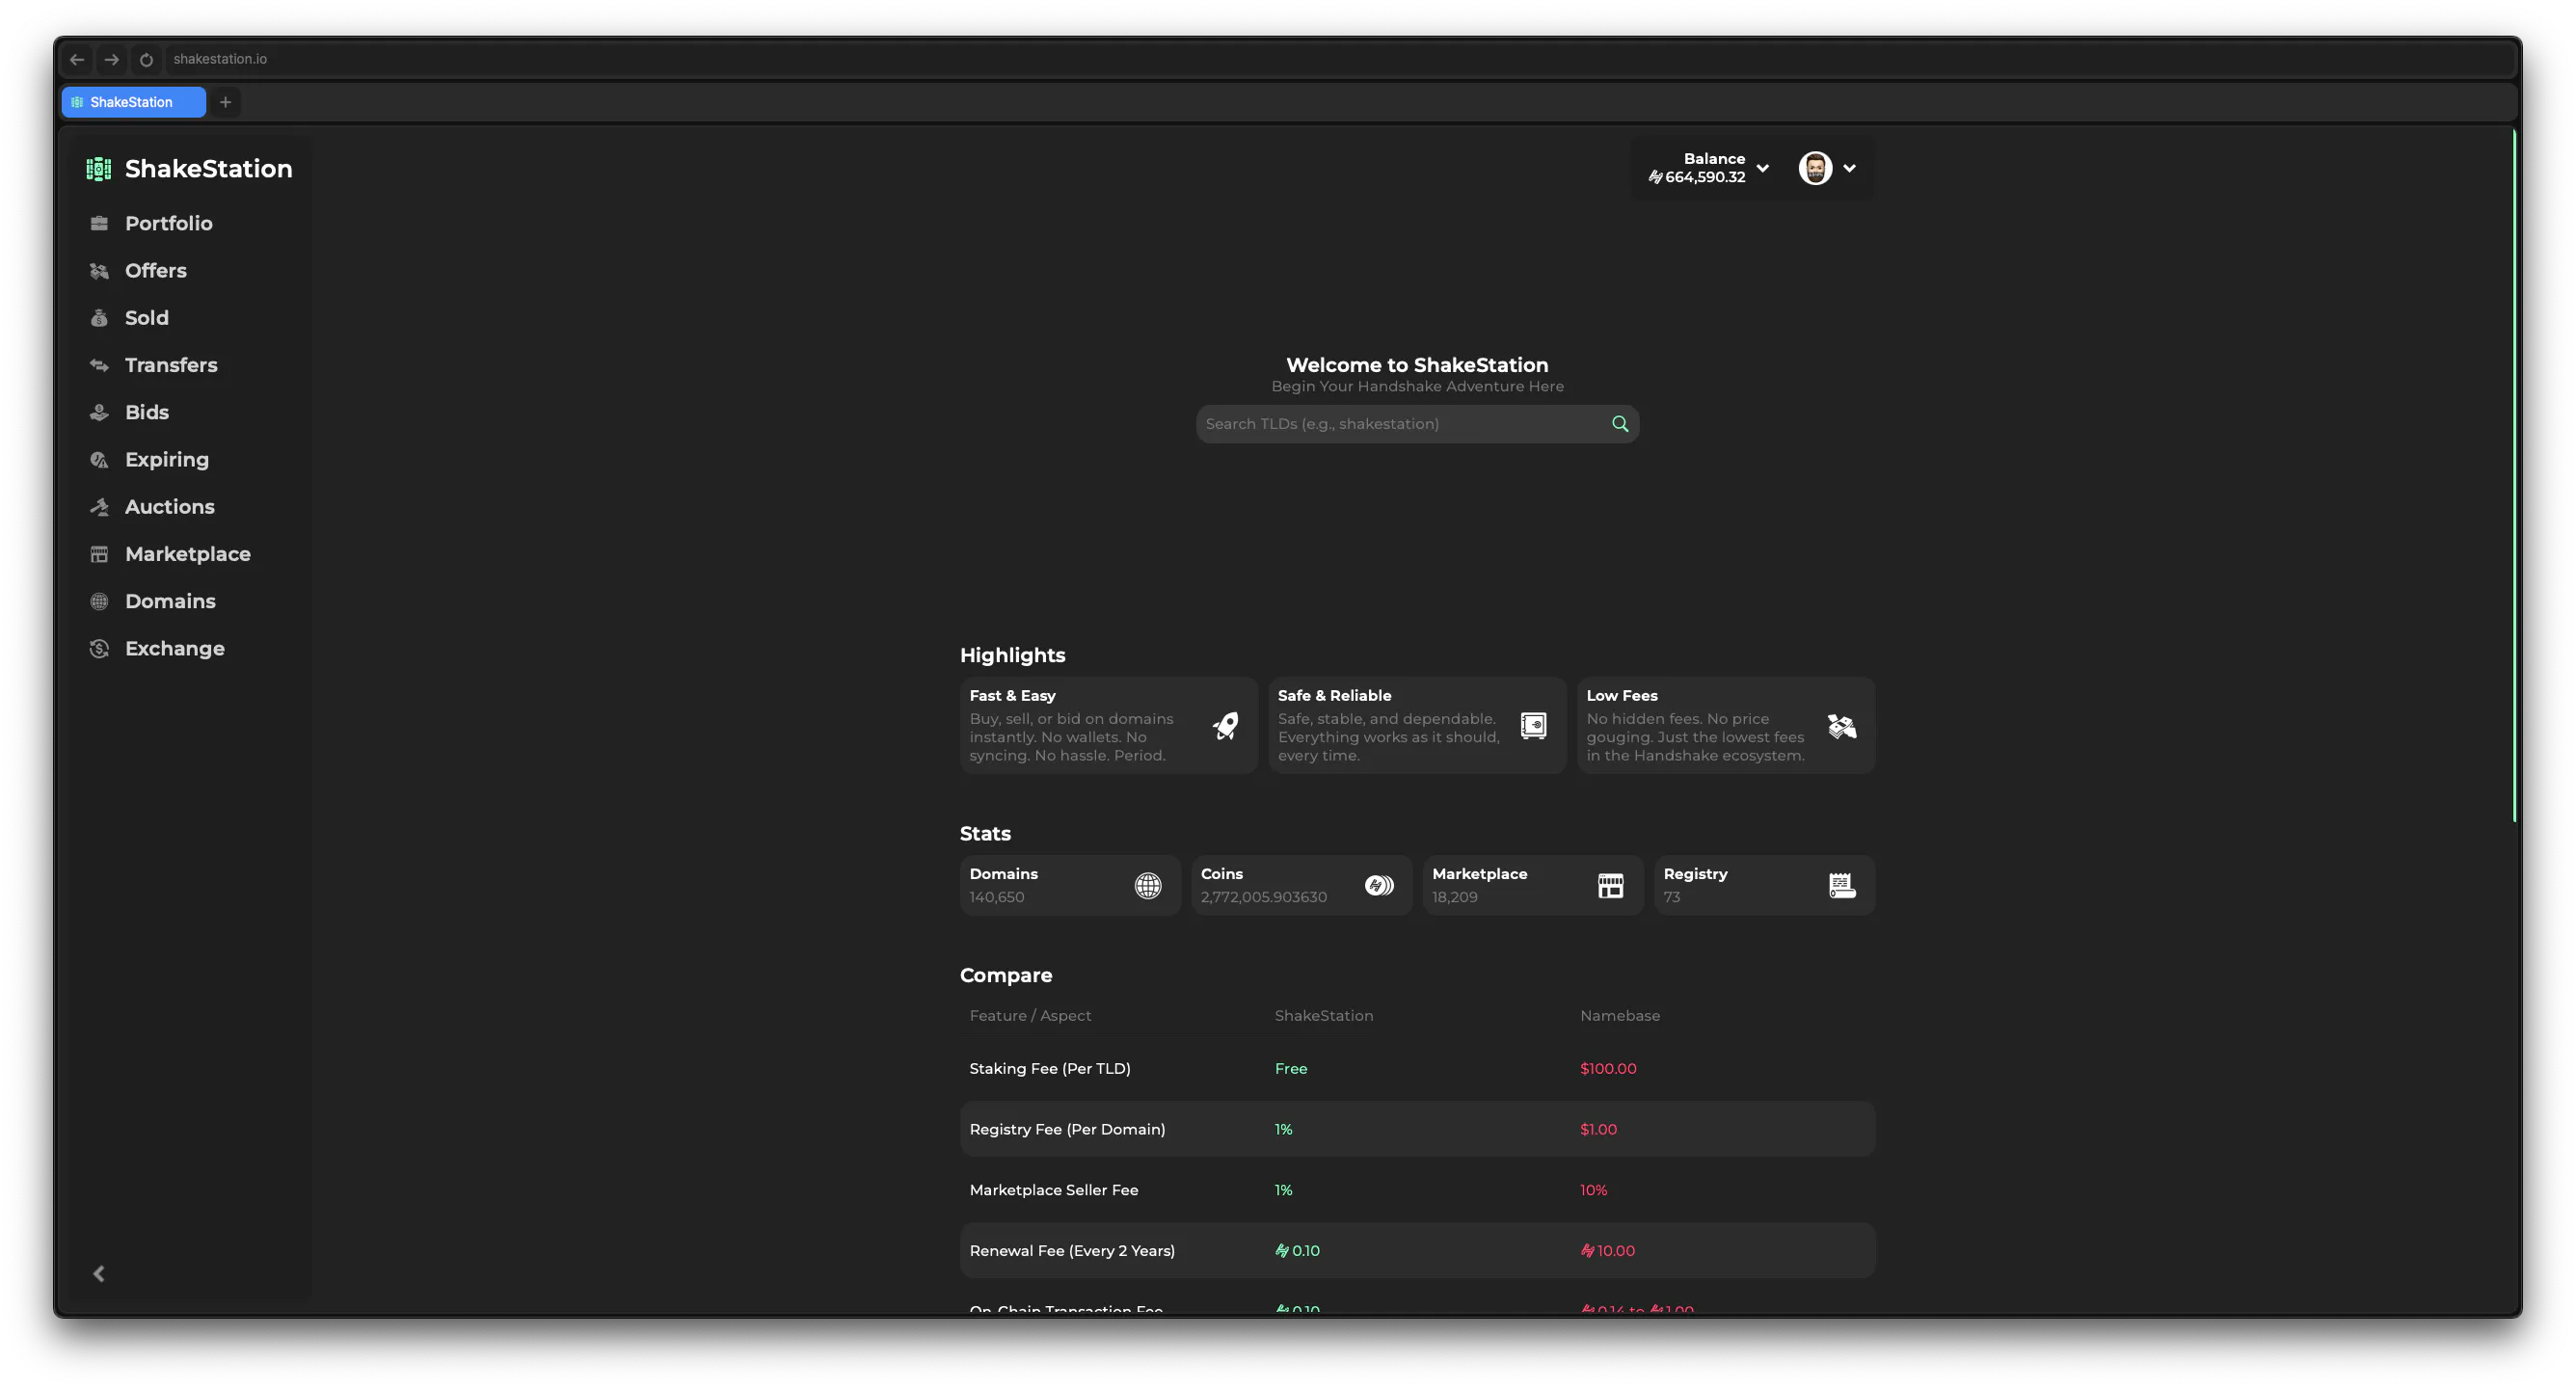Click the Domains globe icon in sidebar

point(99,601)
